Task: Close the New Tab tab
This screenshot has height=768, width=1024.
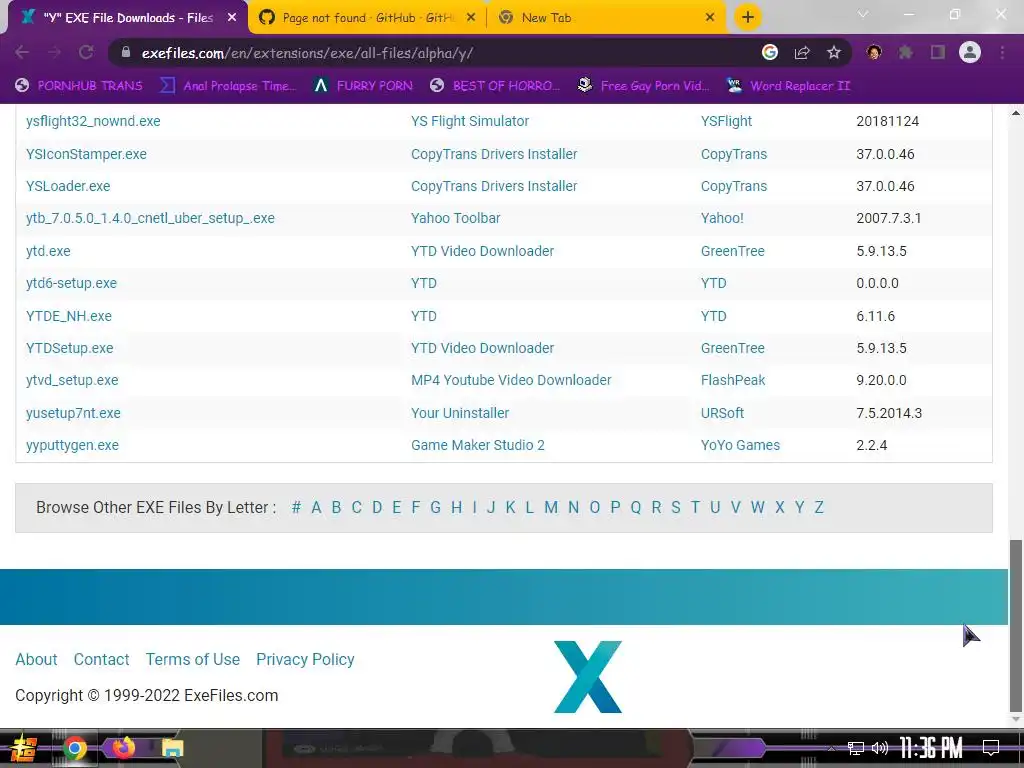Action: coord(710,18)
